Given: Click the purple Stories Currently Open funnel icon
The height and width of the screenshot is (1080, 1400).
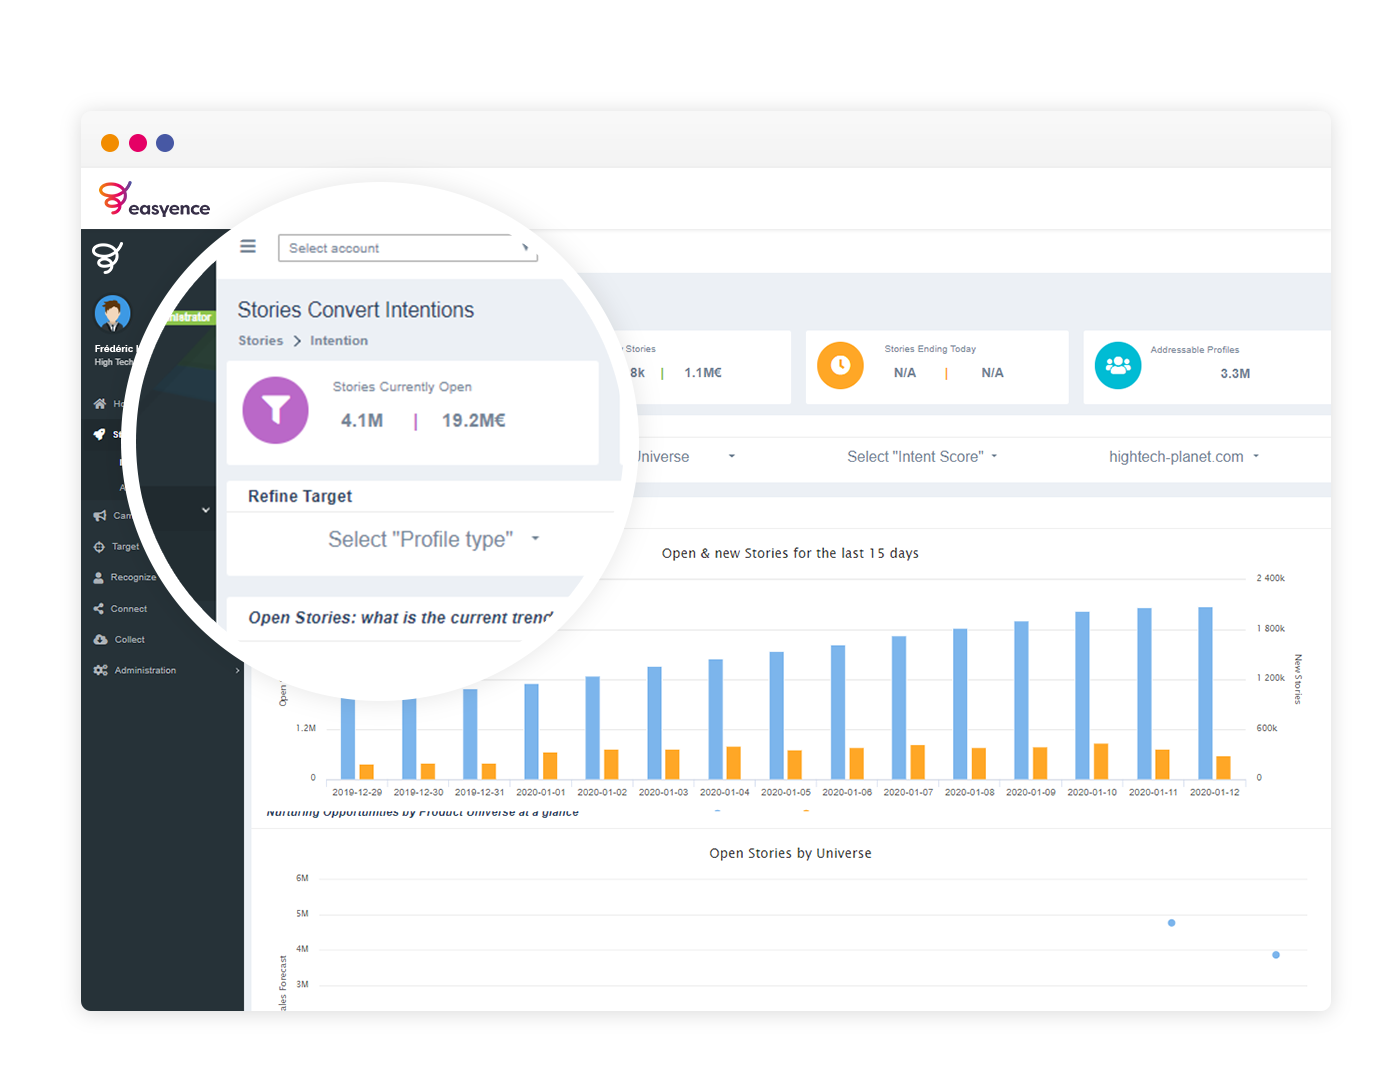Looking at the screenshot, I should tap(275, 410).
